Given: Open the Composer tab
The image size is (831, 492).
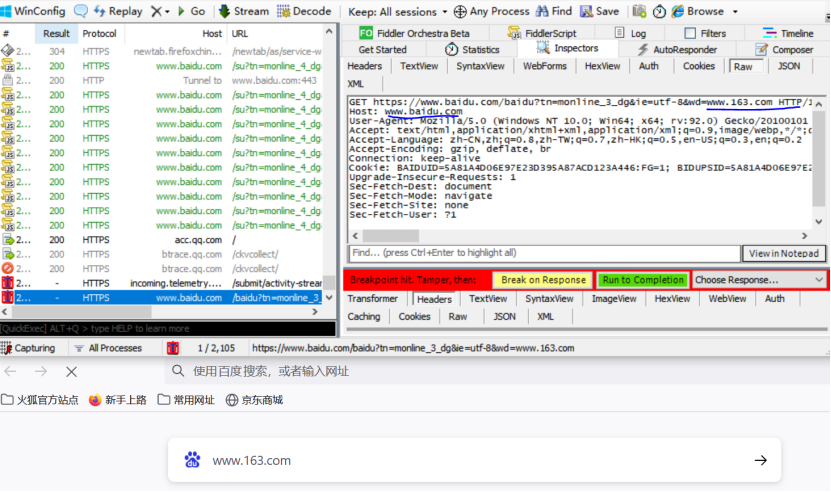Looking at the screenshot, I should [x=784, y=50].
